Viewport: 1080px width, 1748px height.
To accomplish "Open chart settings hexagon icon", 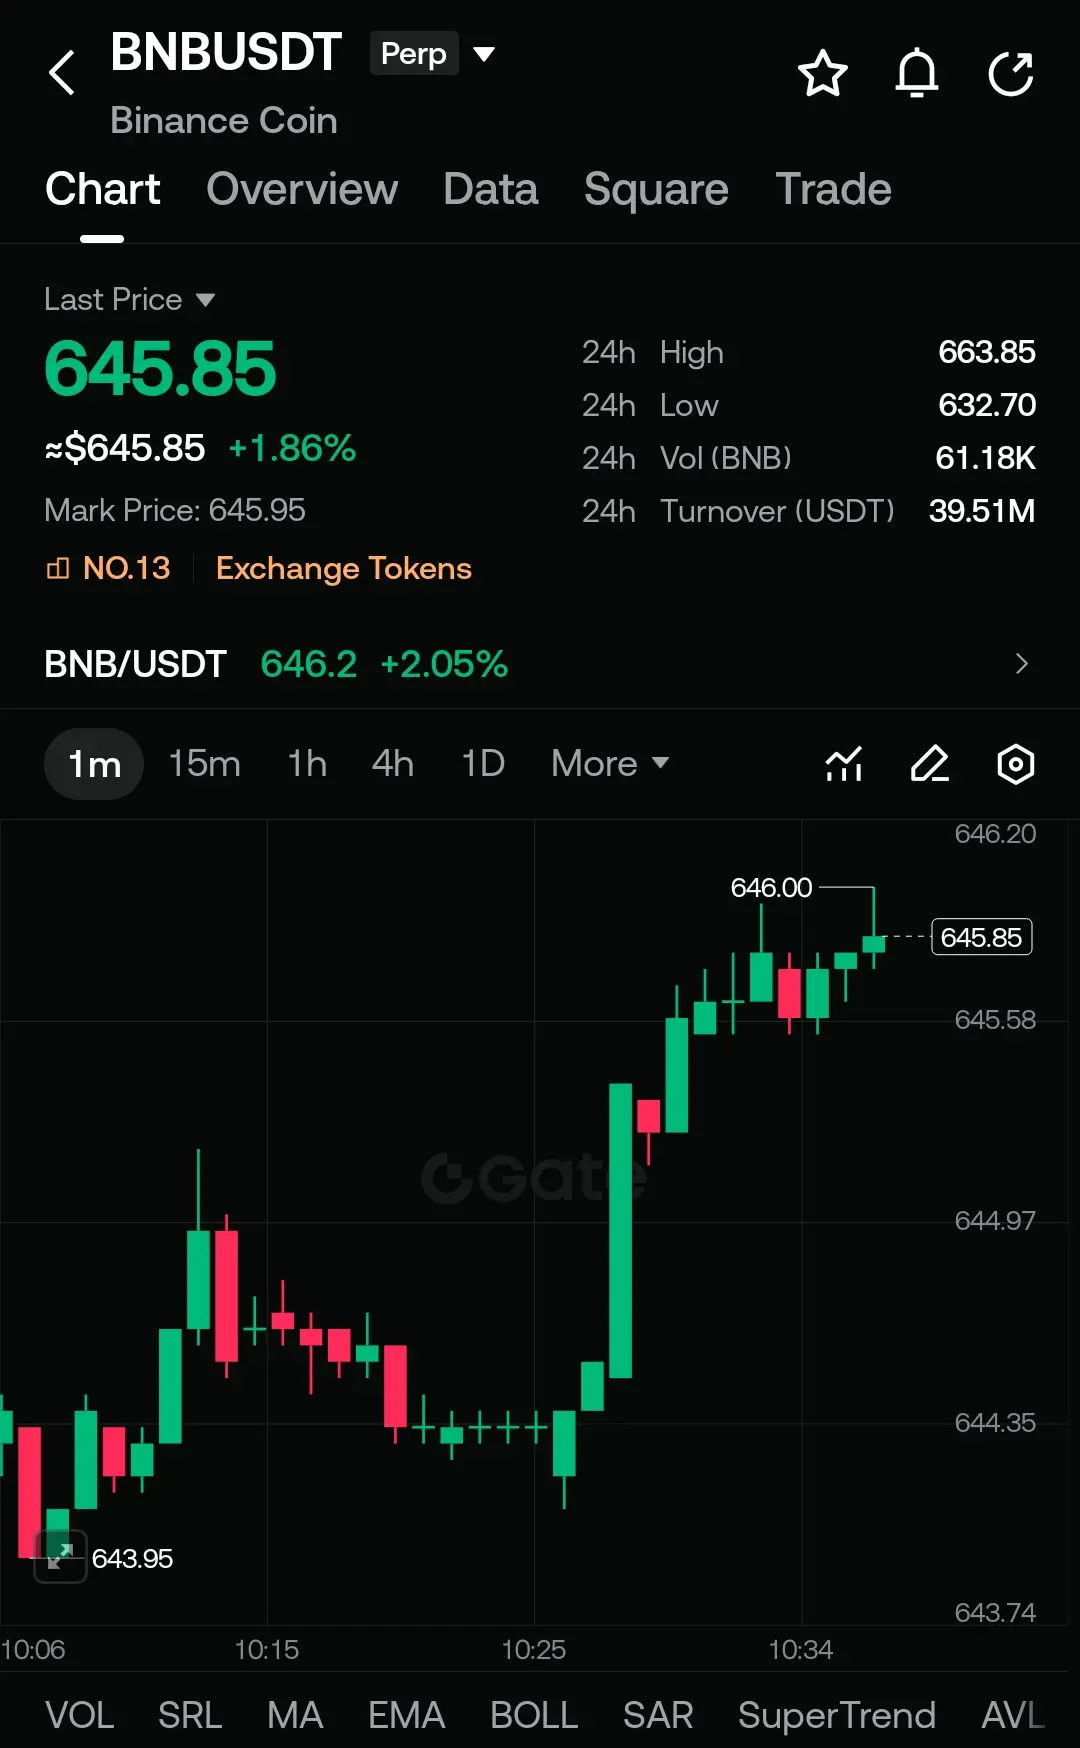I will 1016,764.
